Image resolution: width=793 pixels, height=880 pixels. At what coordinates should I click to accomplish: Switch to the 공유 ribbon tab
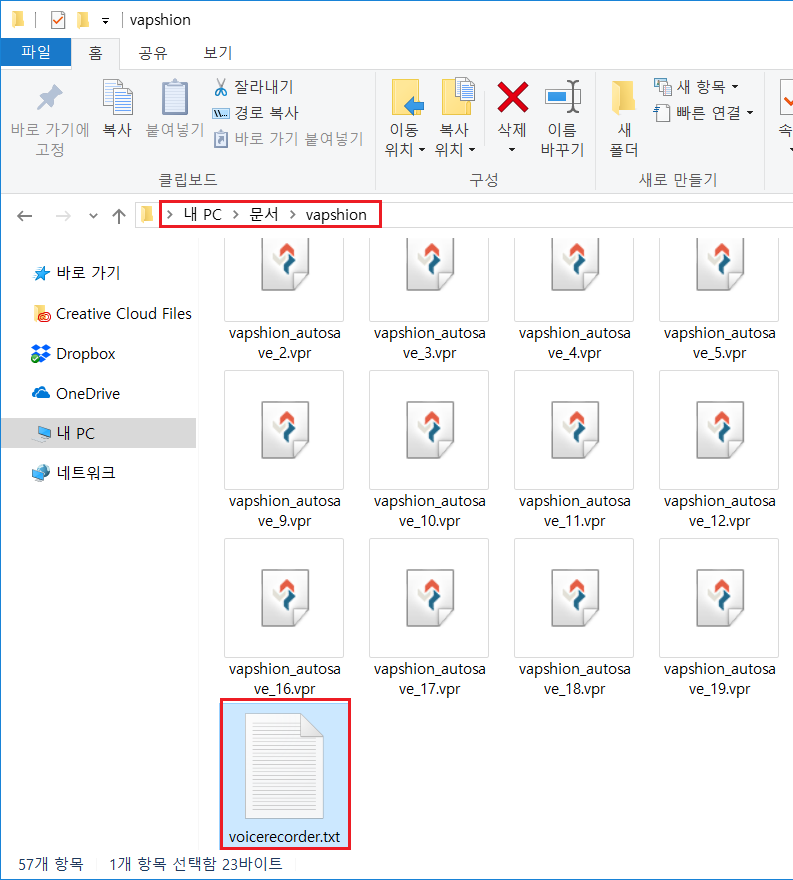(153, 53)
